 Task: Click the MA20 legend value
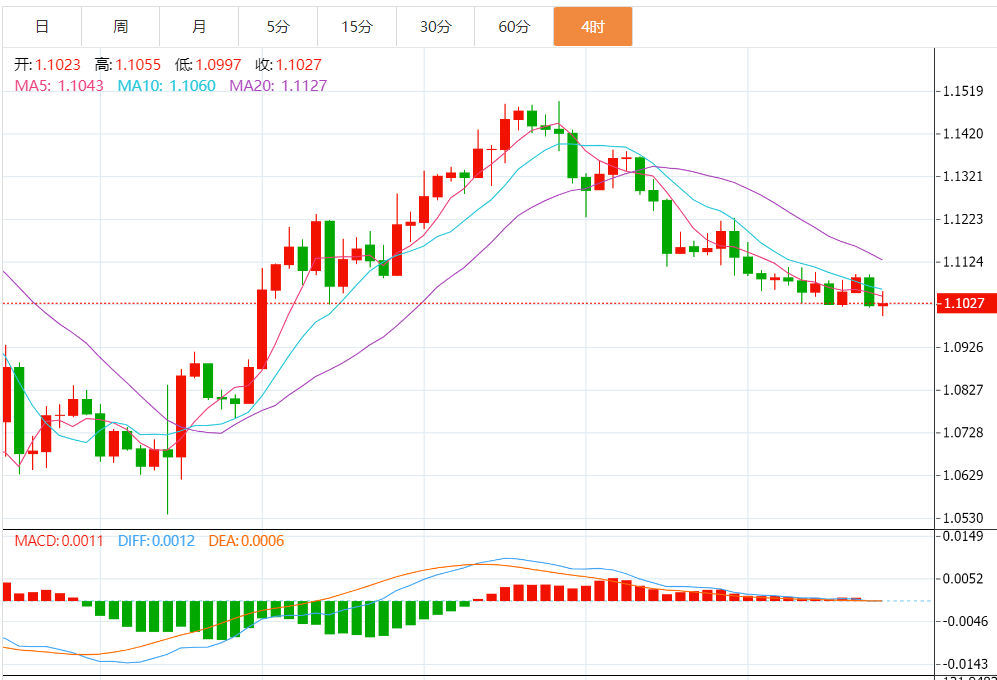(278, 86)
